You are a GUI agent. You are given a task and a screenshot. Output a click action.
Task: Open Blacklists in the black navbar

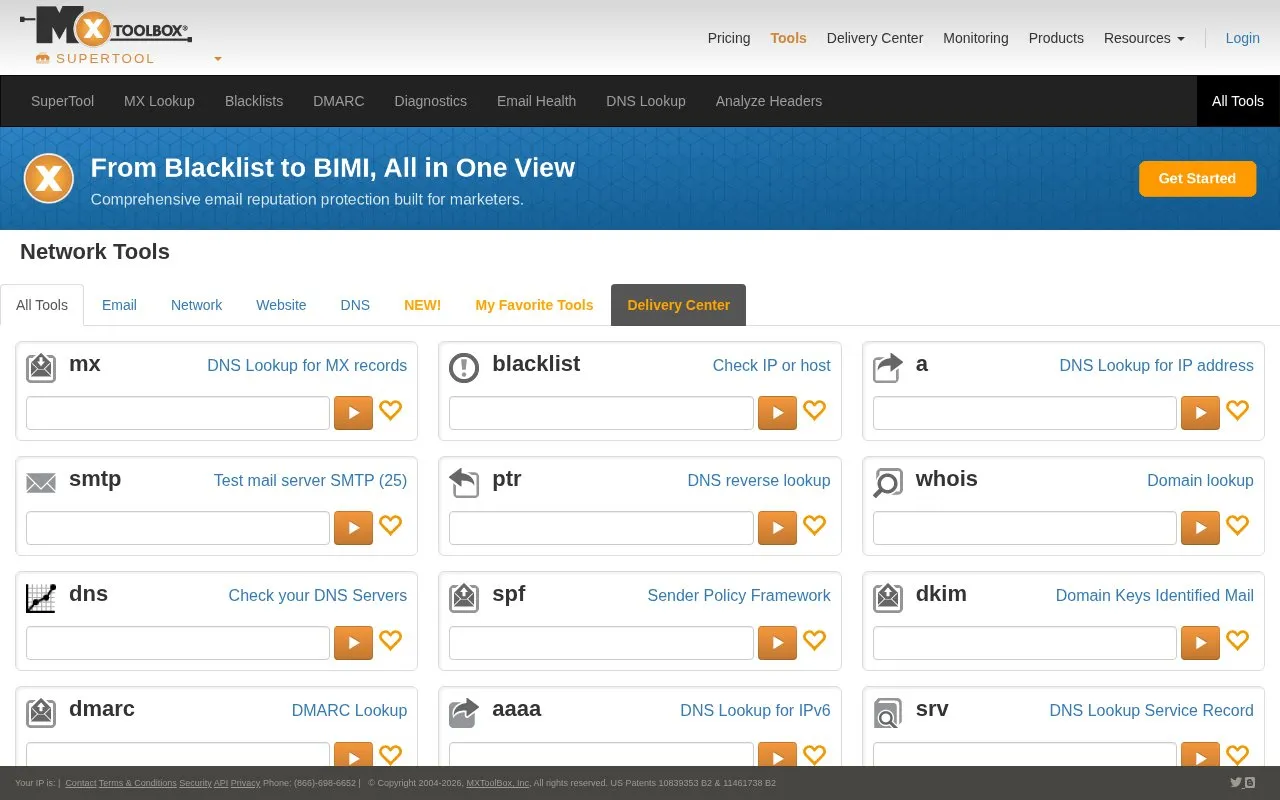(254, 101)
